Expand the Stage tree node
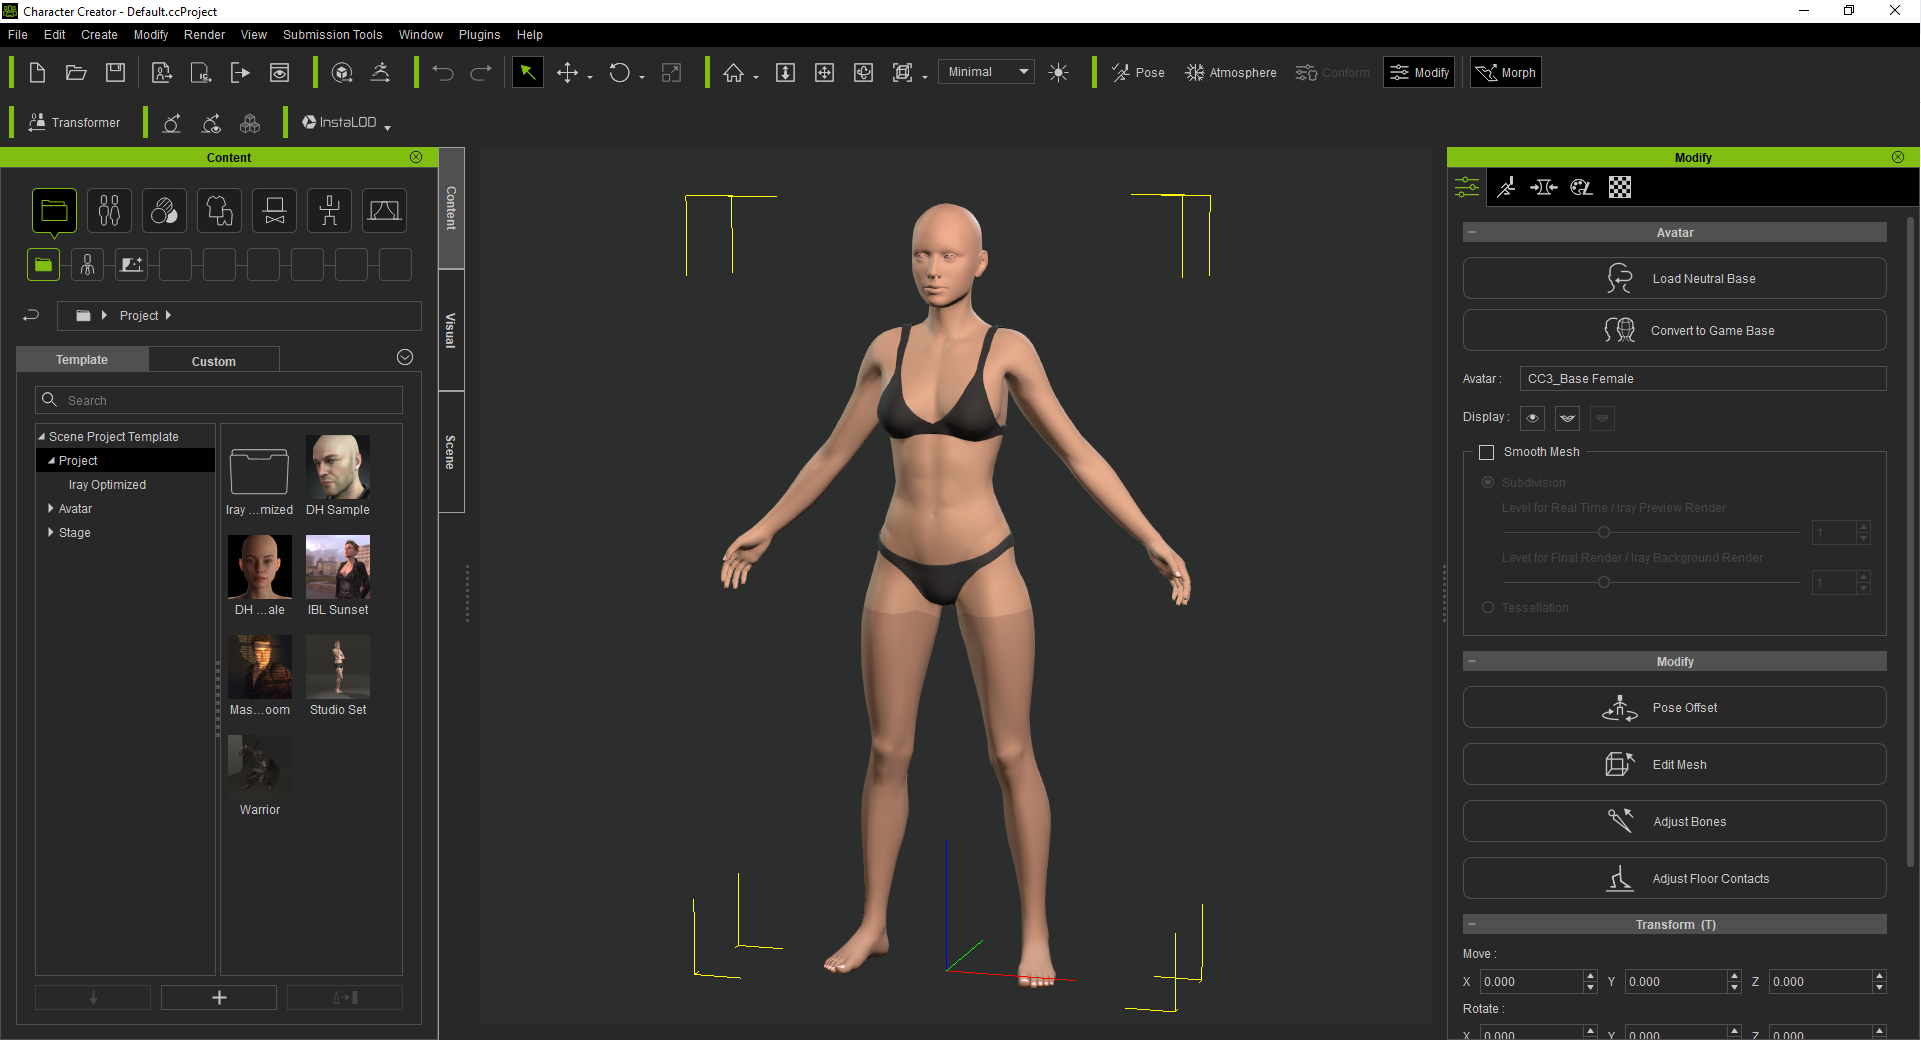 click(51, 532)
